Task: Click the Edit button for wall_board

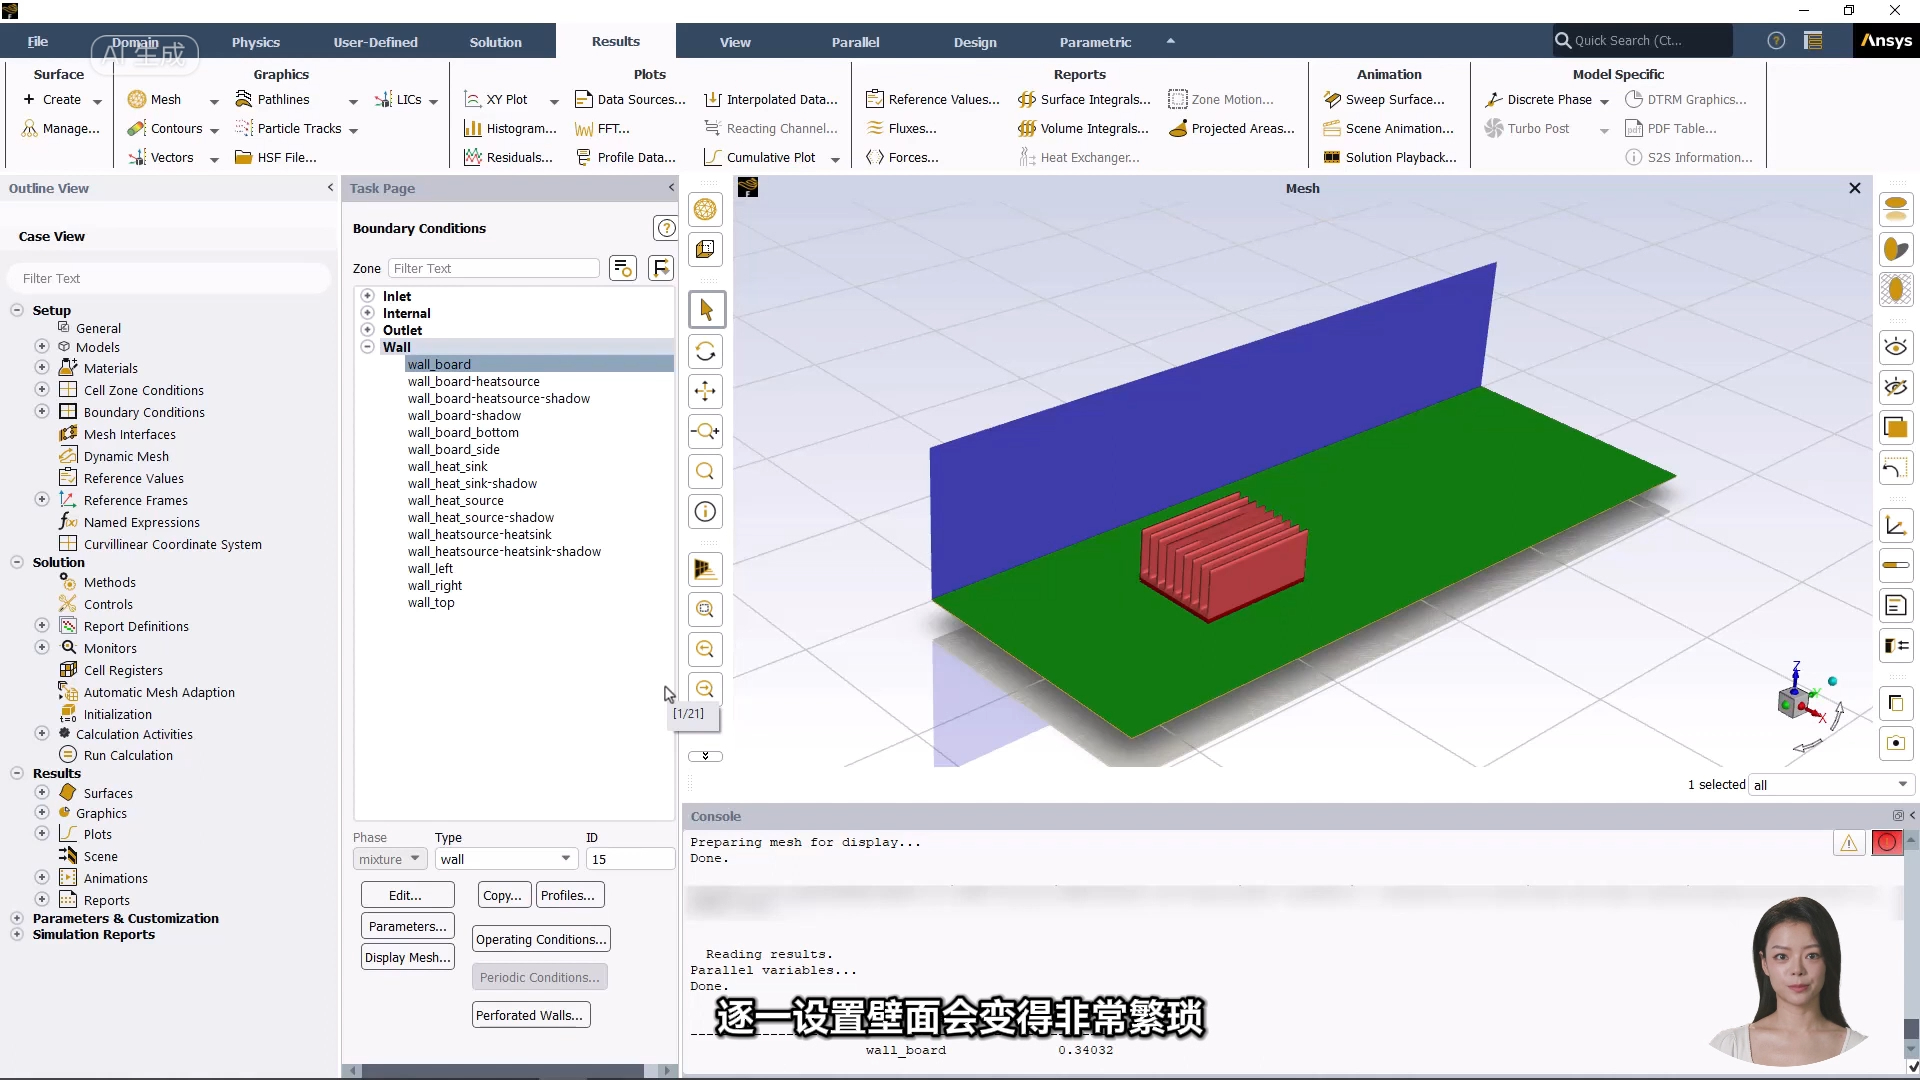Action: tap(406, 895)
